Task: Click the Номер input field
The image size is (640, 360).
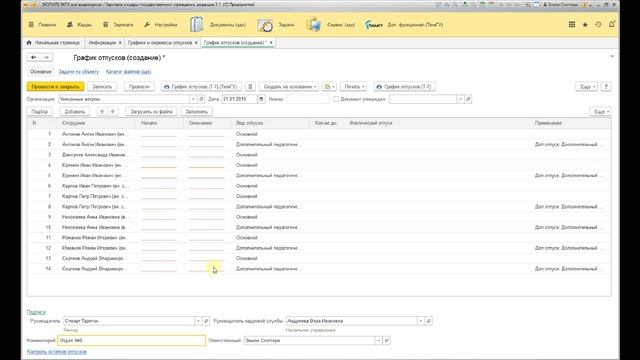Action: 307,99
